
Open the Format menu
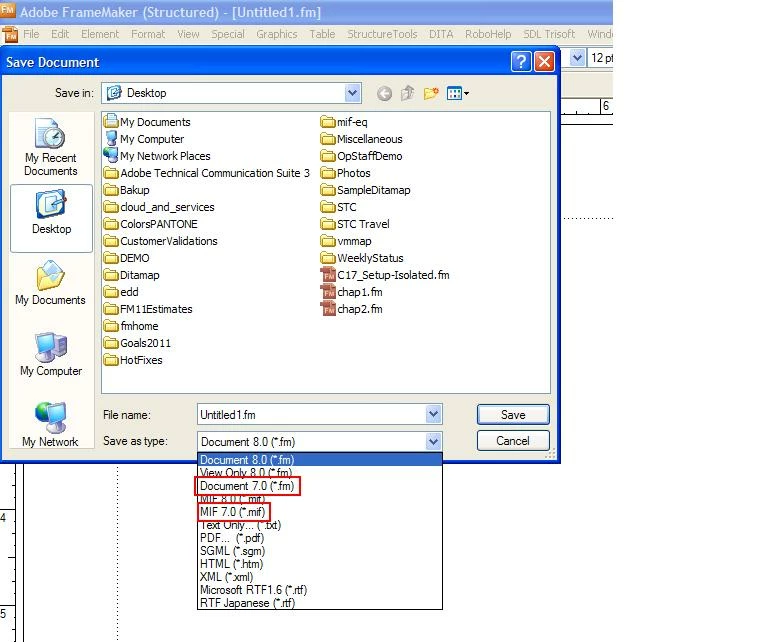[148, 34]
